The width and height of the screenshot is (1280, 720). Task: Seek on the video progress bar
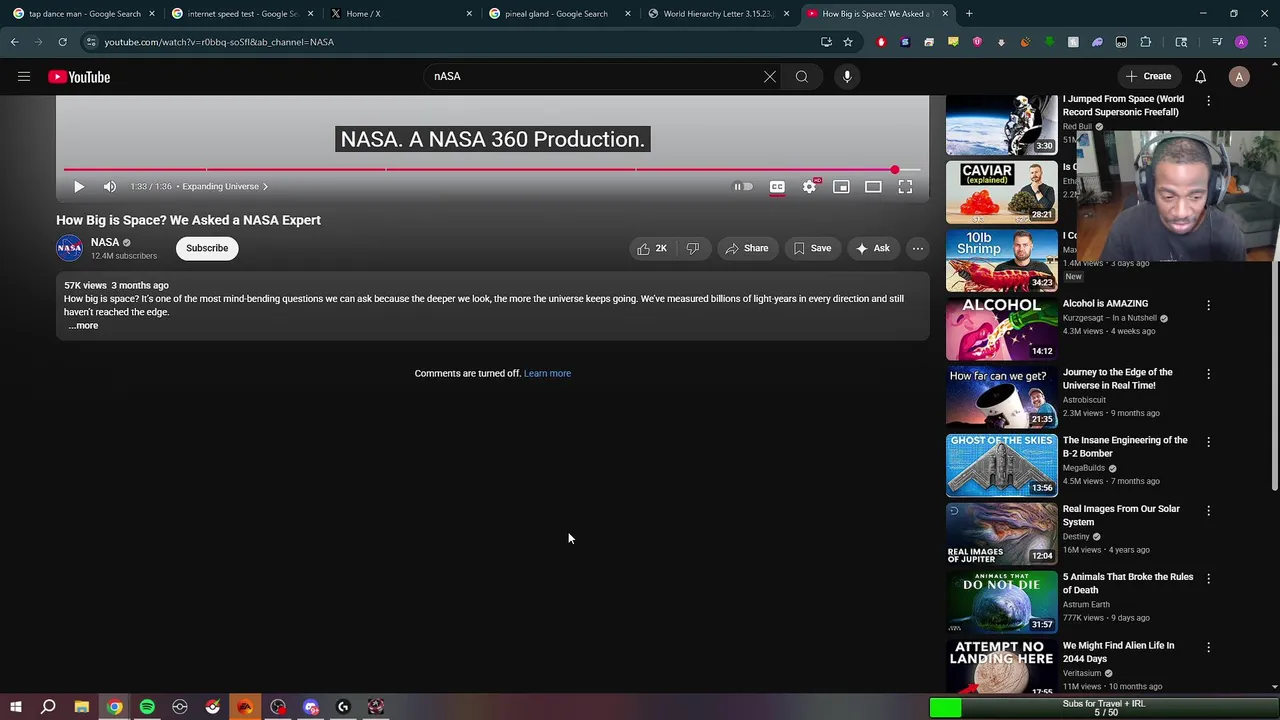tap(492, 170)
